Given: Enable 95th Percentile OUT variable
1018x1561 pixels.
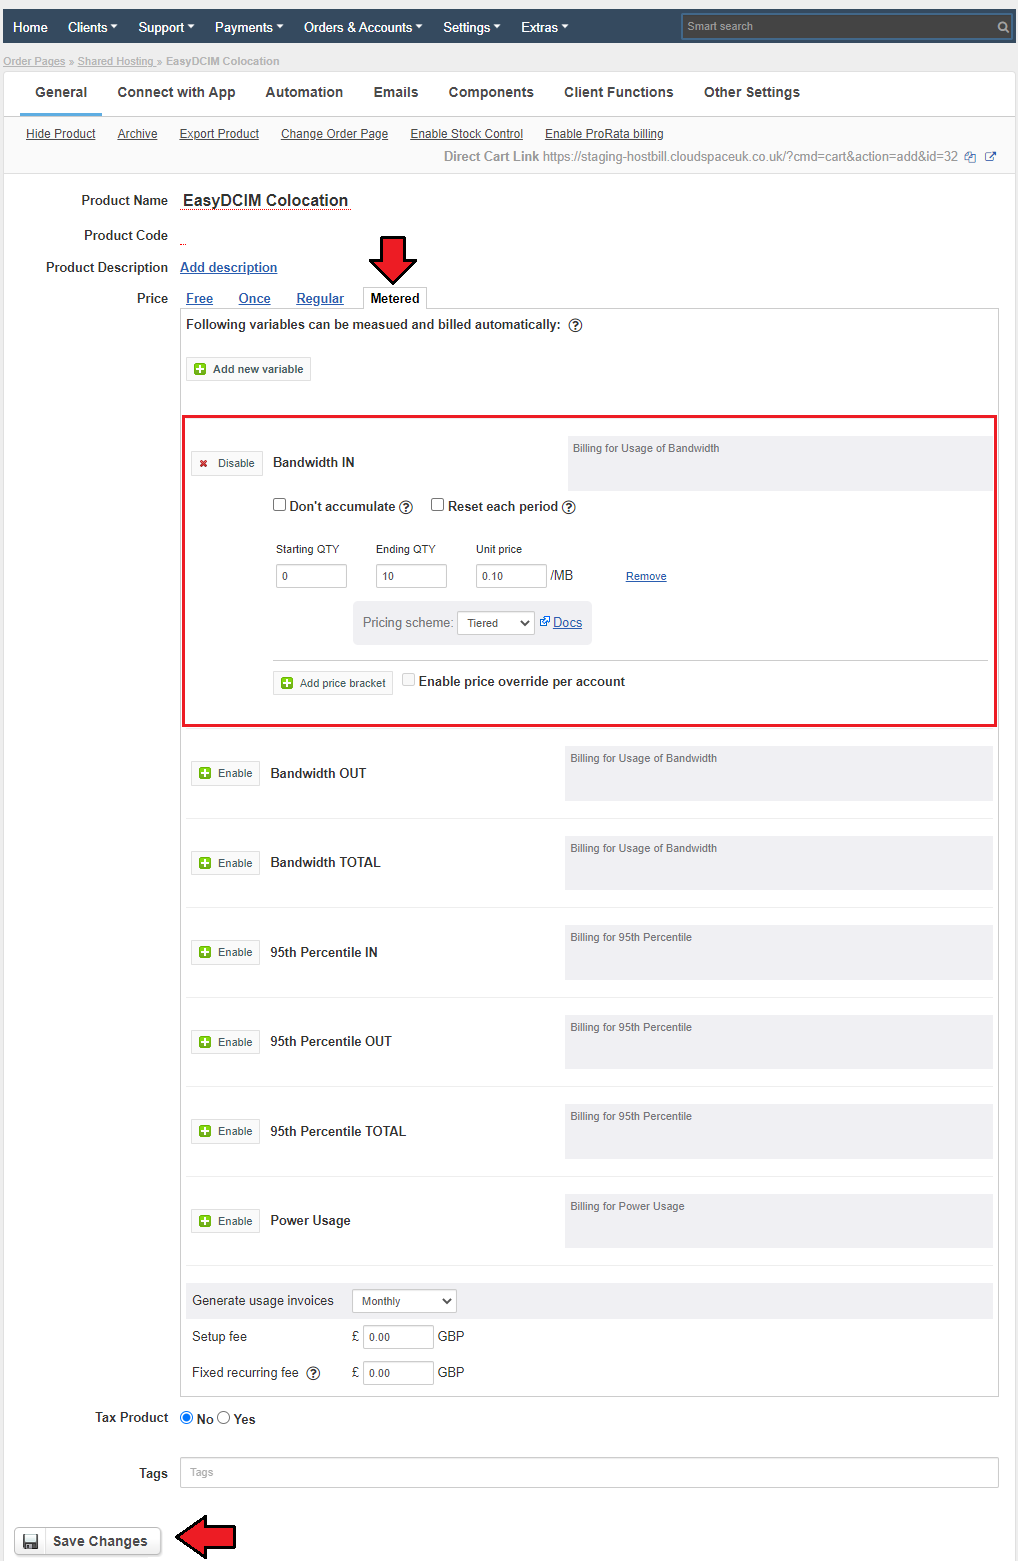Looking at the screenshot, I should point(226,1042).
